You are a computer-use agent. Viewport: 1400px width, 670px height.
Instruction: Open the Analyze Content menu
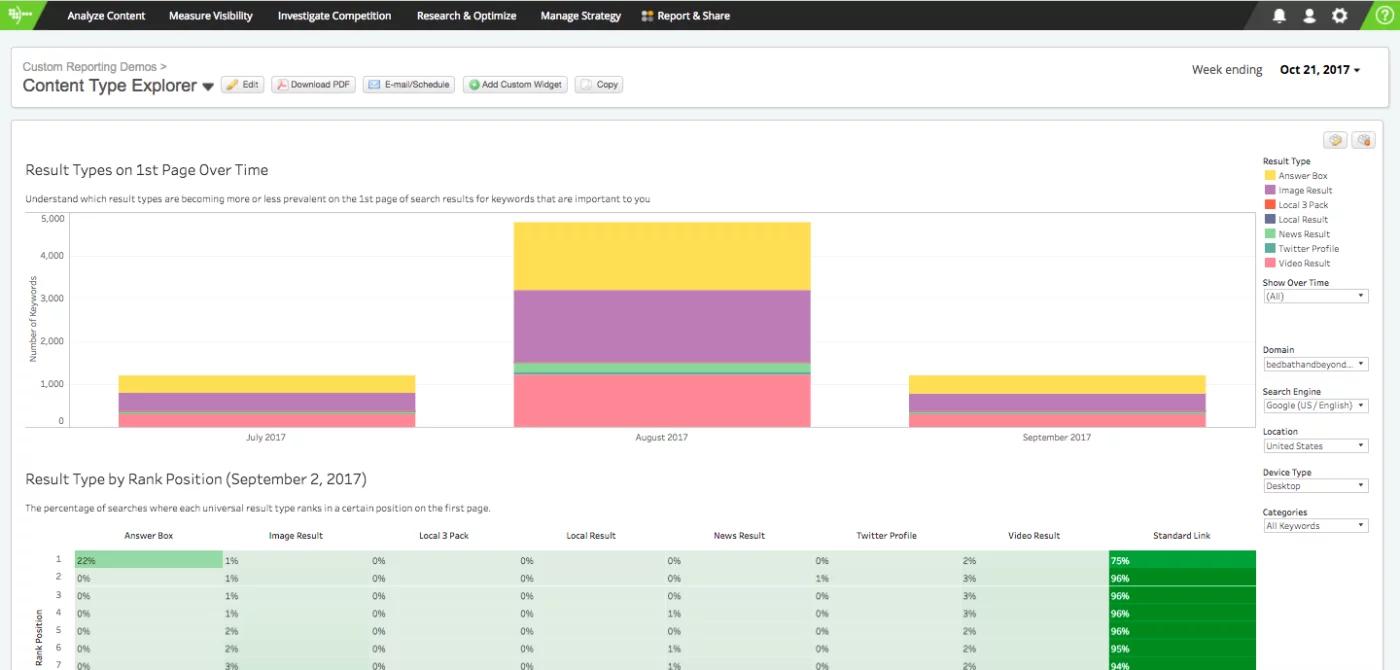tap(106, 16)
